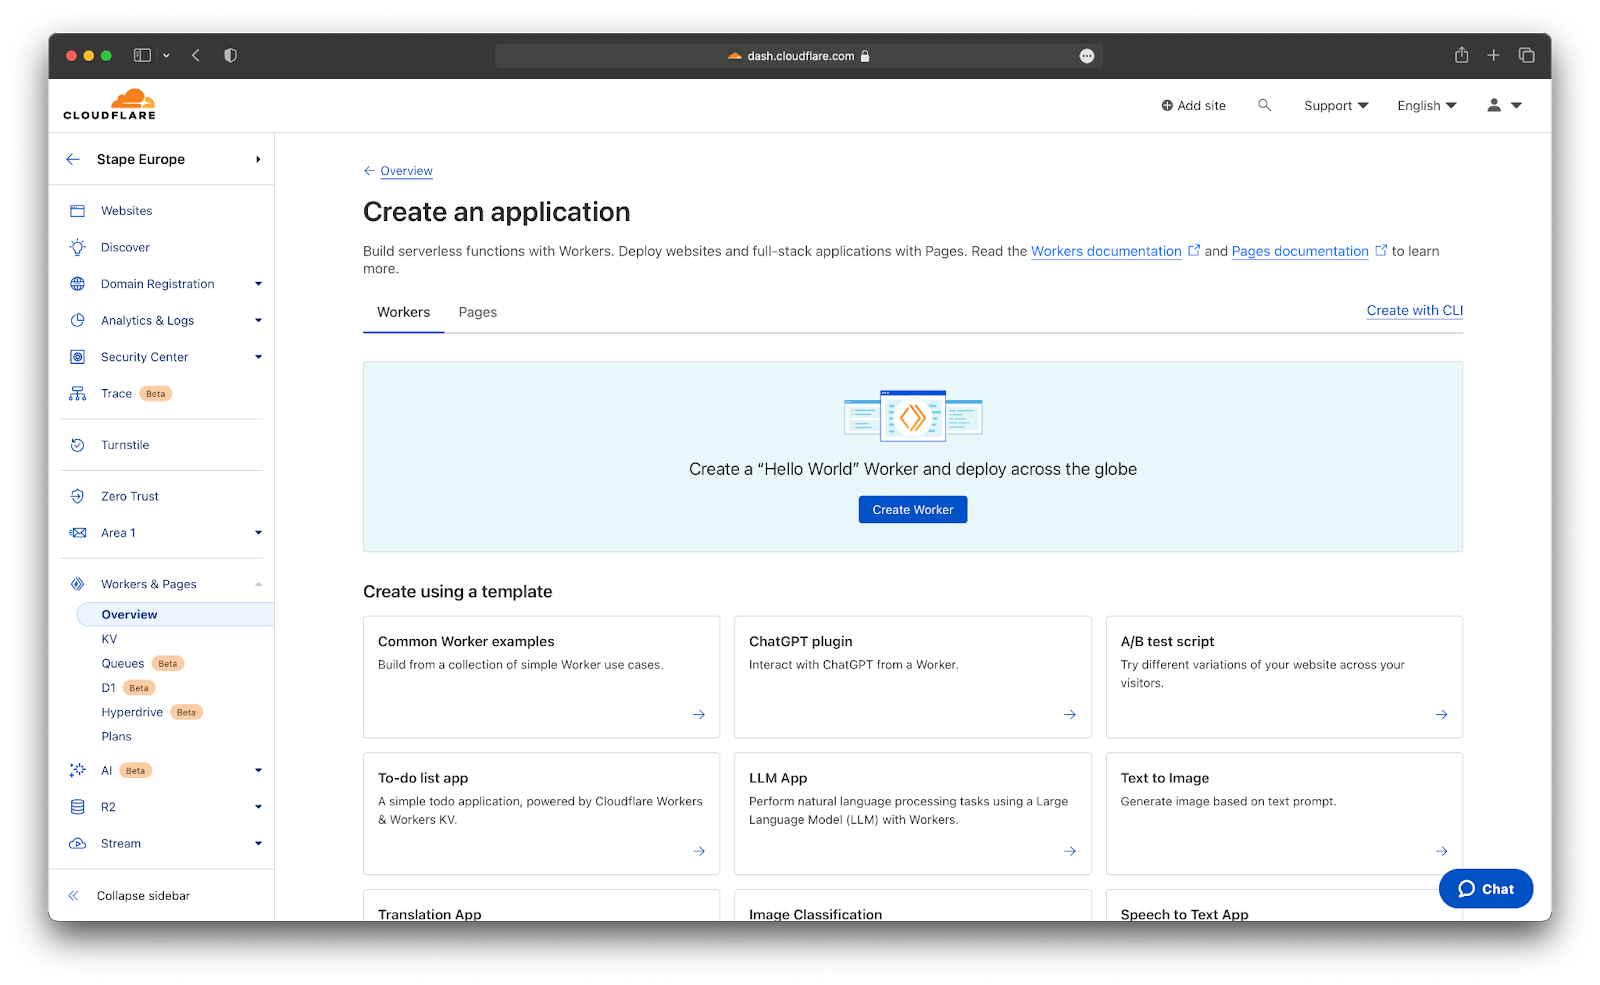Open the Text to Image template card
This screenshot has width=1600, height=985.
[1284, 814]
